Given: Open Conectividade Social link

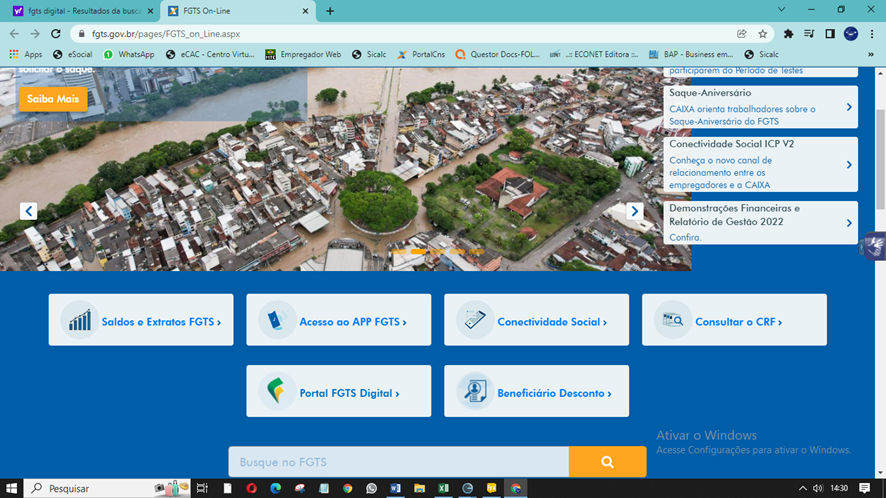Looking at the screenshot, I should (536, 321).
